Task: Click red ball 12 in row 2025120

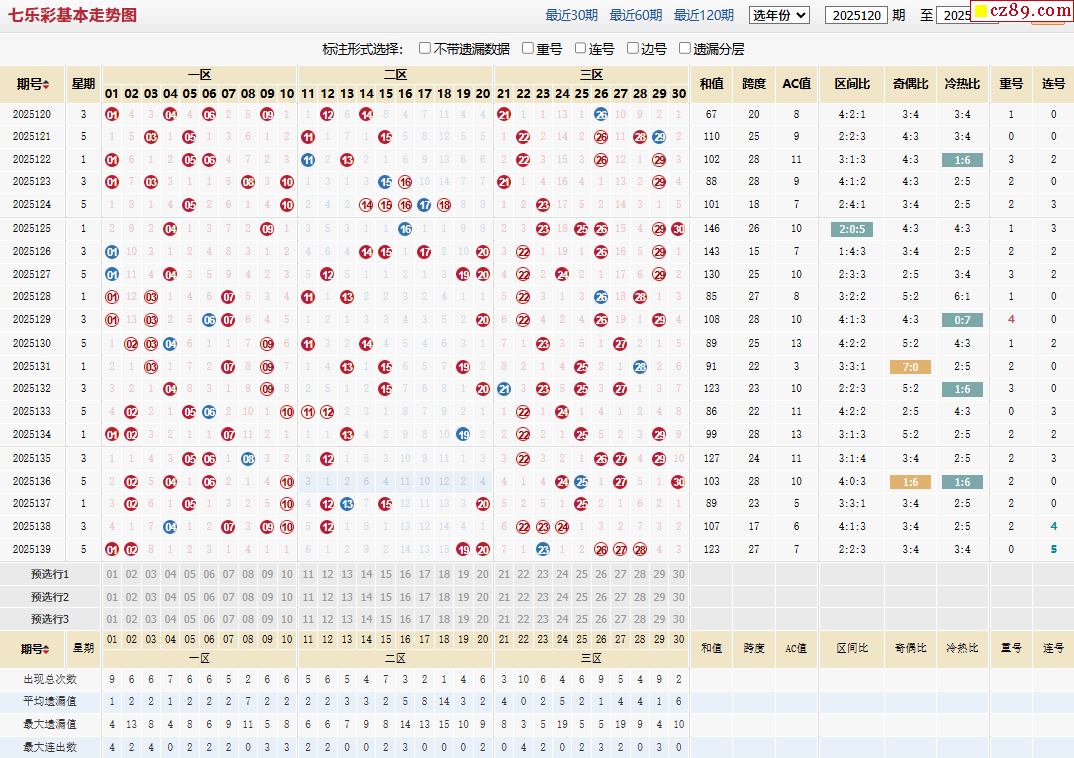Action: click(327, 114)
